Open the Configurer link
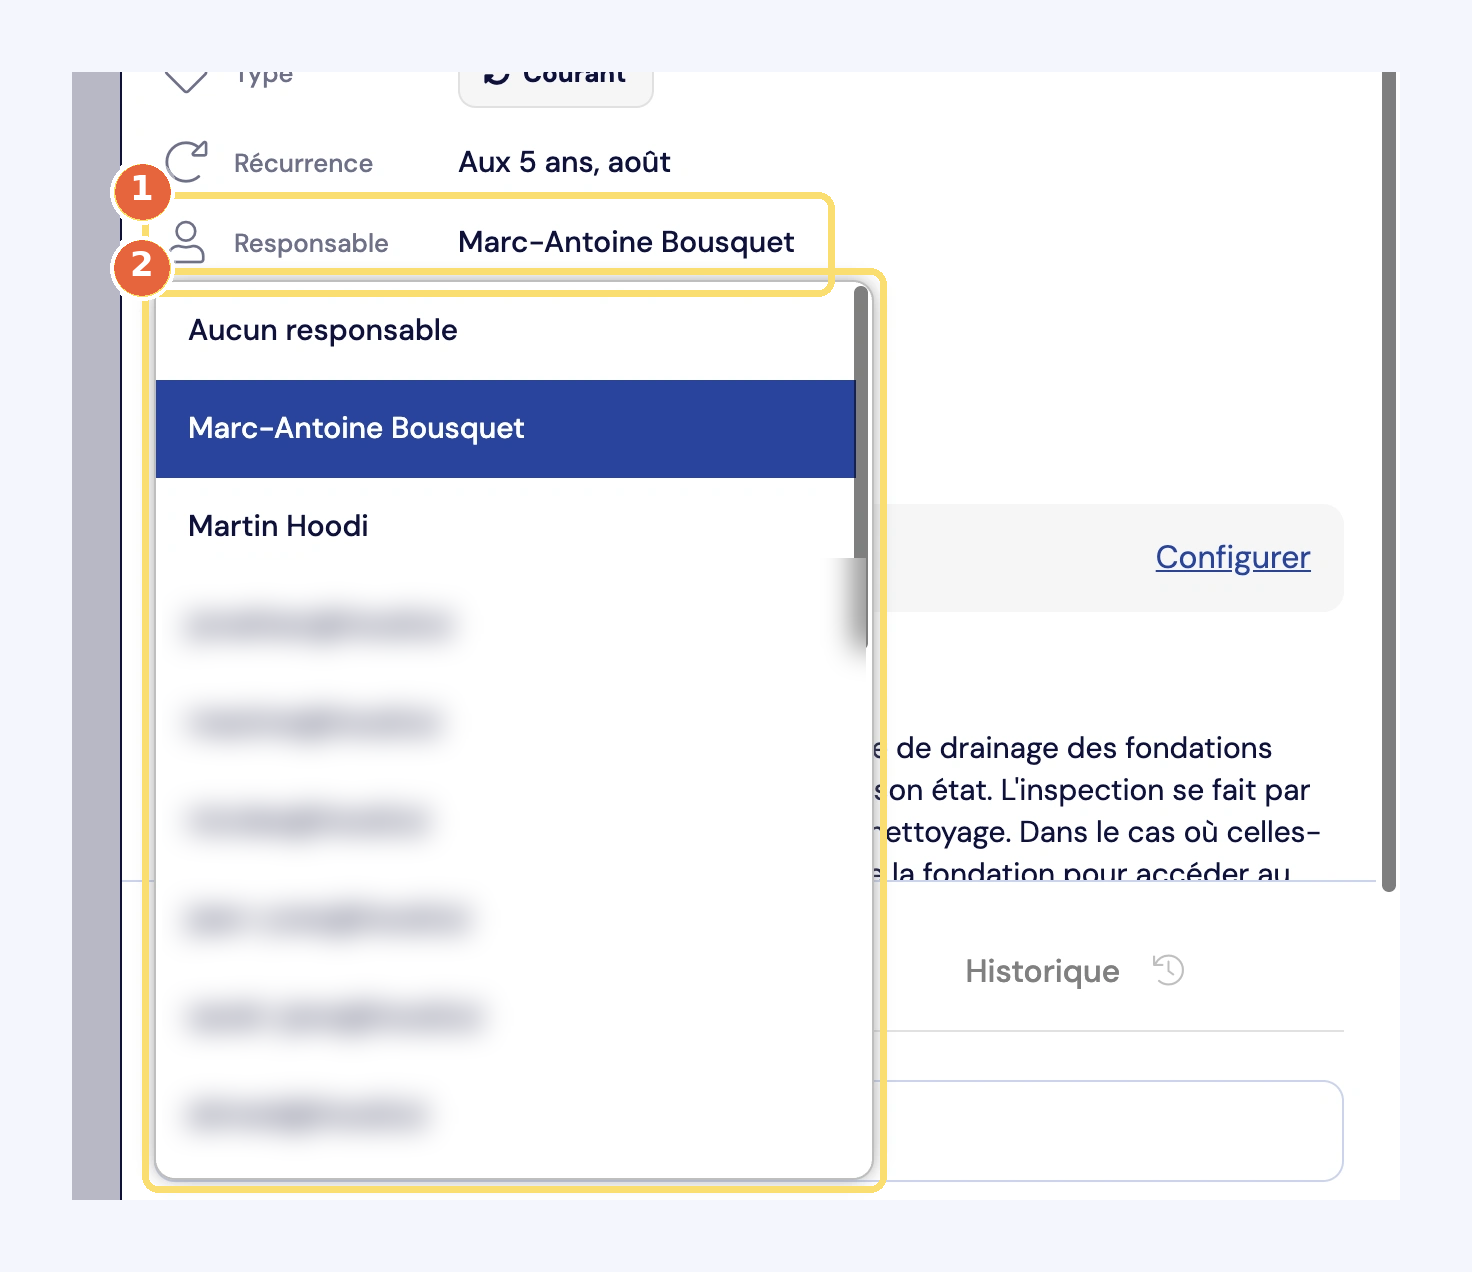This screenshot has height=1272, width=1472. tap(1232, 557)
